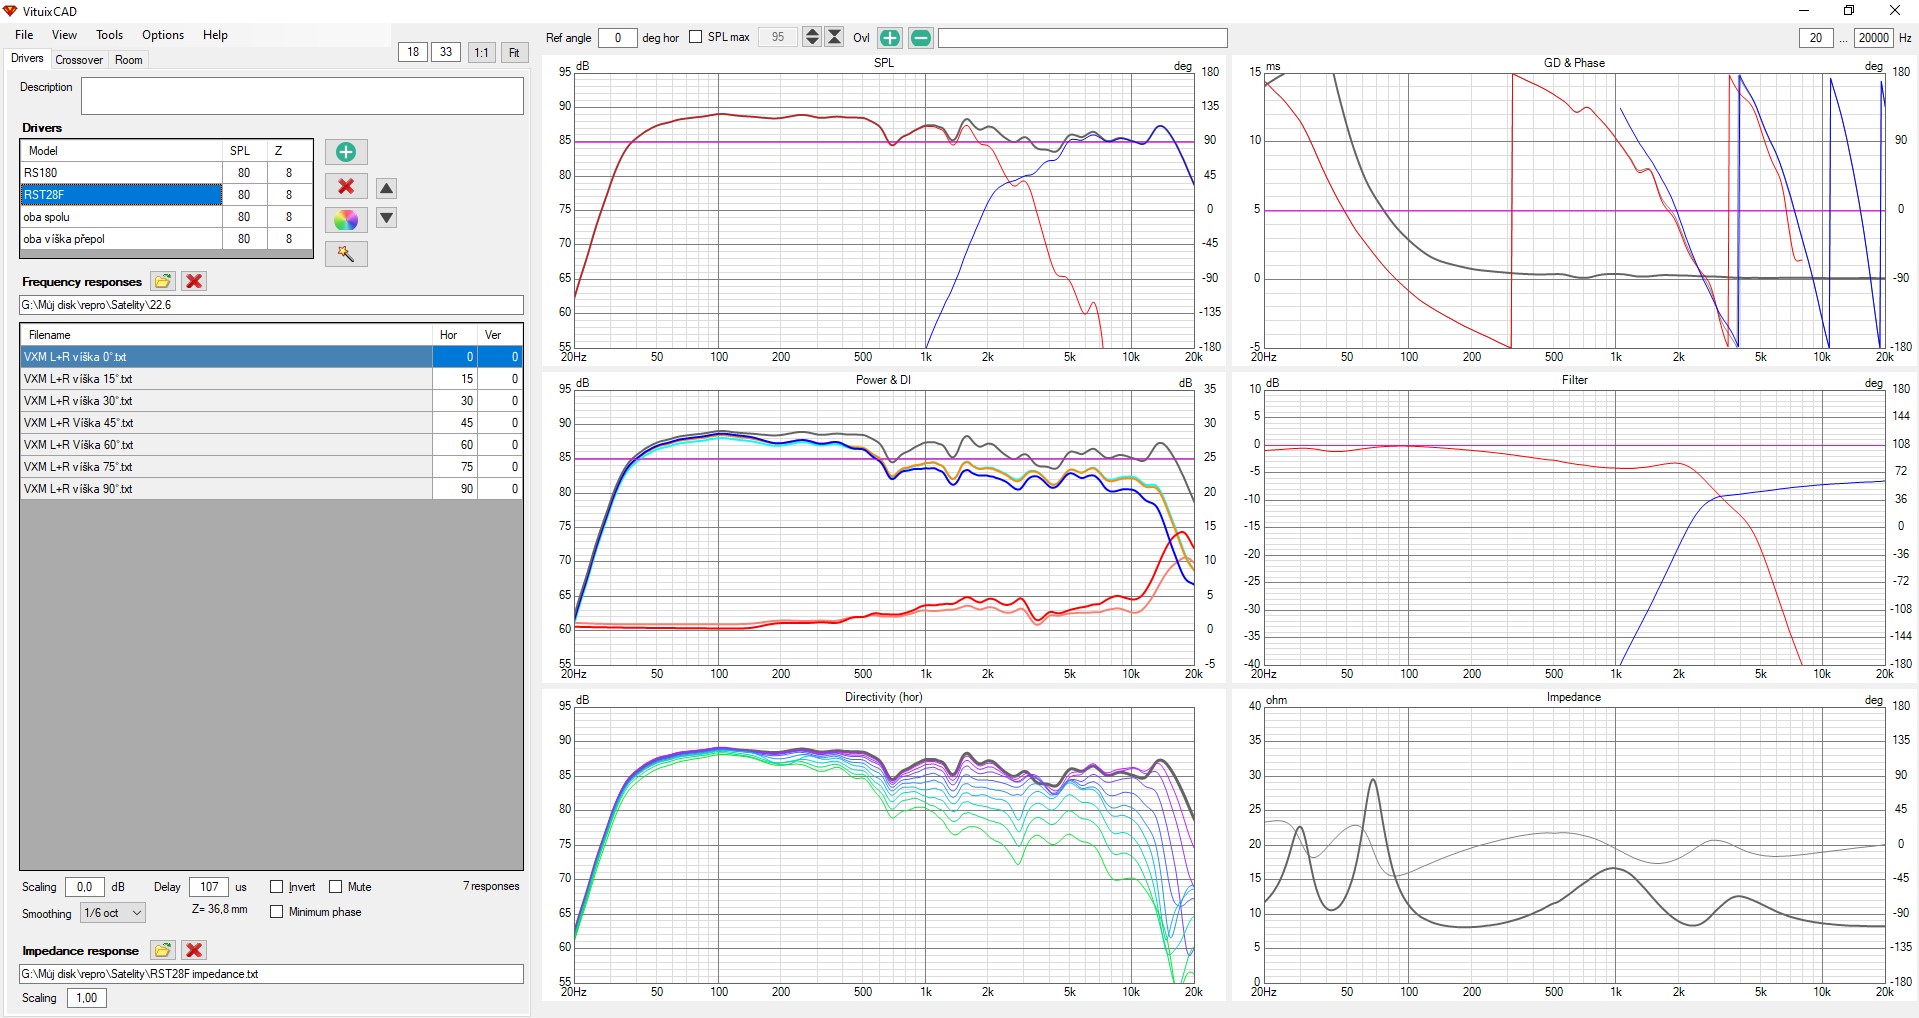Click the Hor column header in responses table
This screenshot has width=1919, height=1018.
(x=455, y=335)
